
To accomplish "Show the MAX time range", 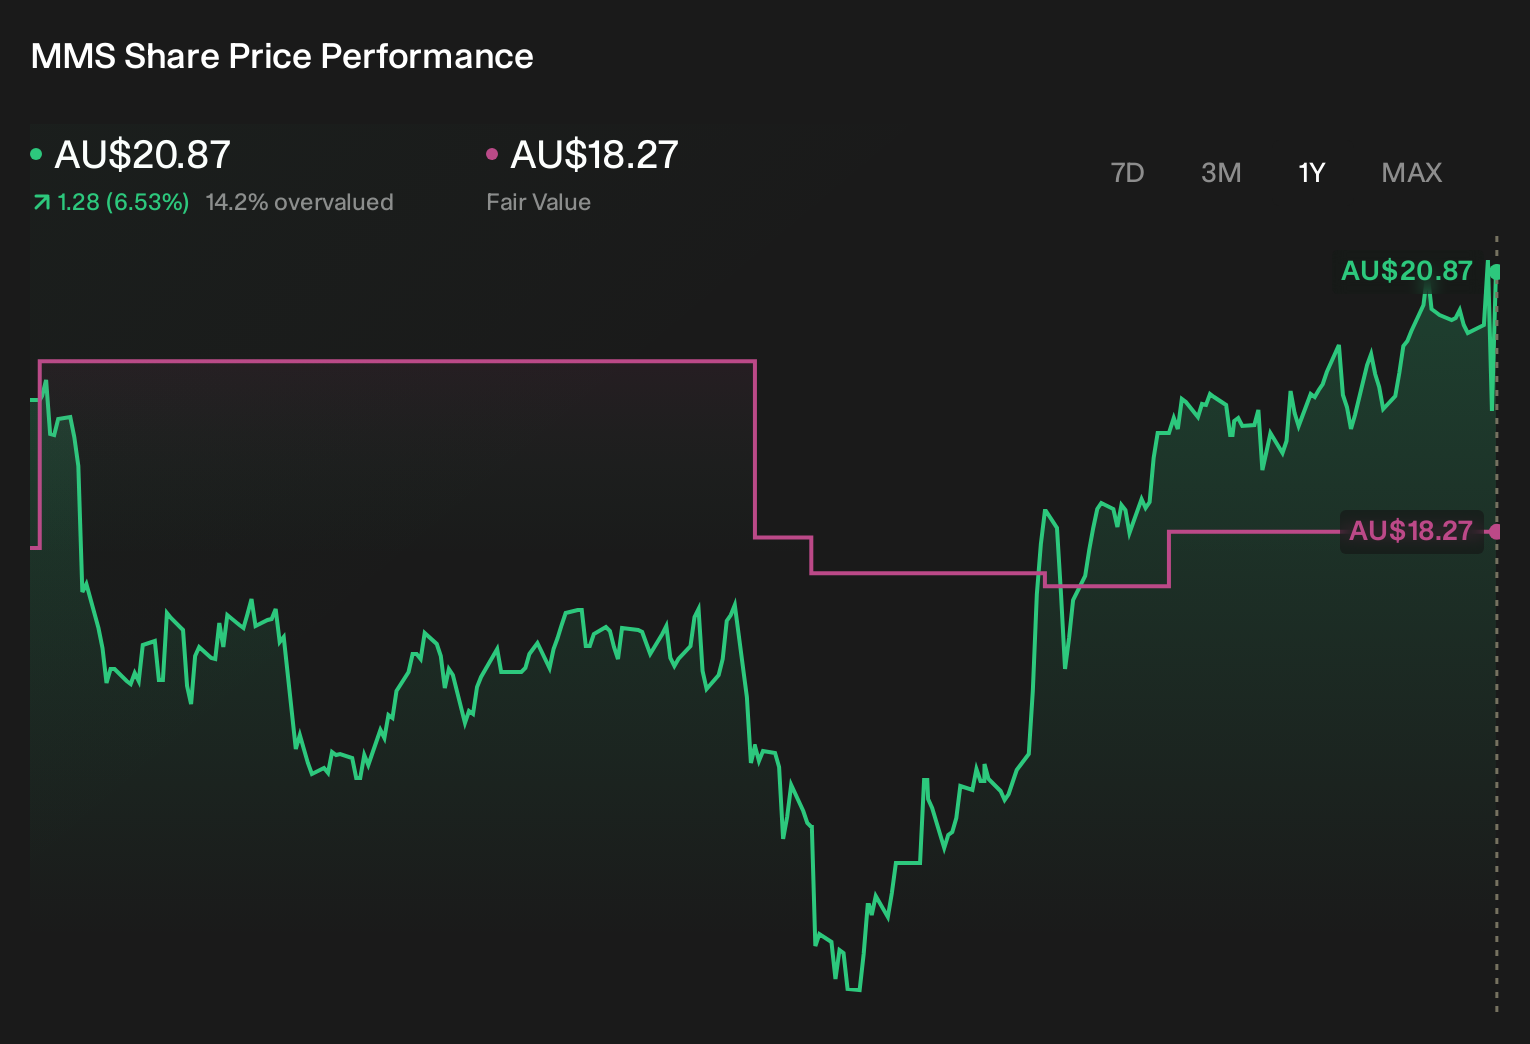I will coord(1411,173).
